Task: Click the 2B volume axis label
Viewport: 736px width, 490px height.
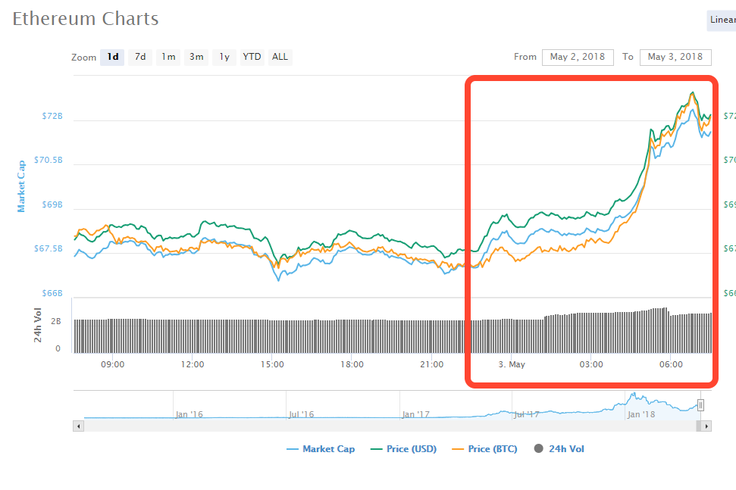Action: [x=56, y=322]
